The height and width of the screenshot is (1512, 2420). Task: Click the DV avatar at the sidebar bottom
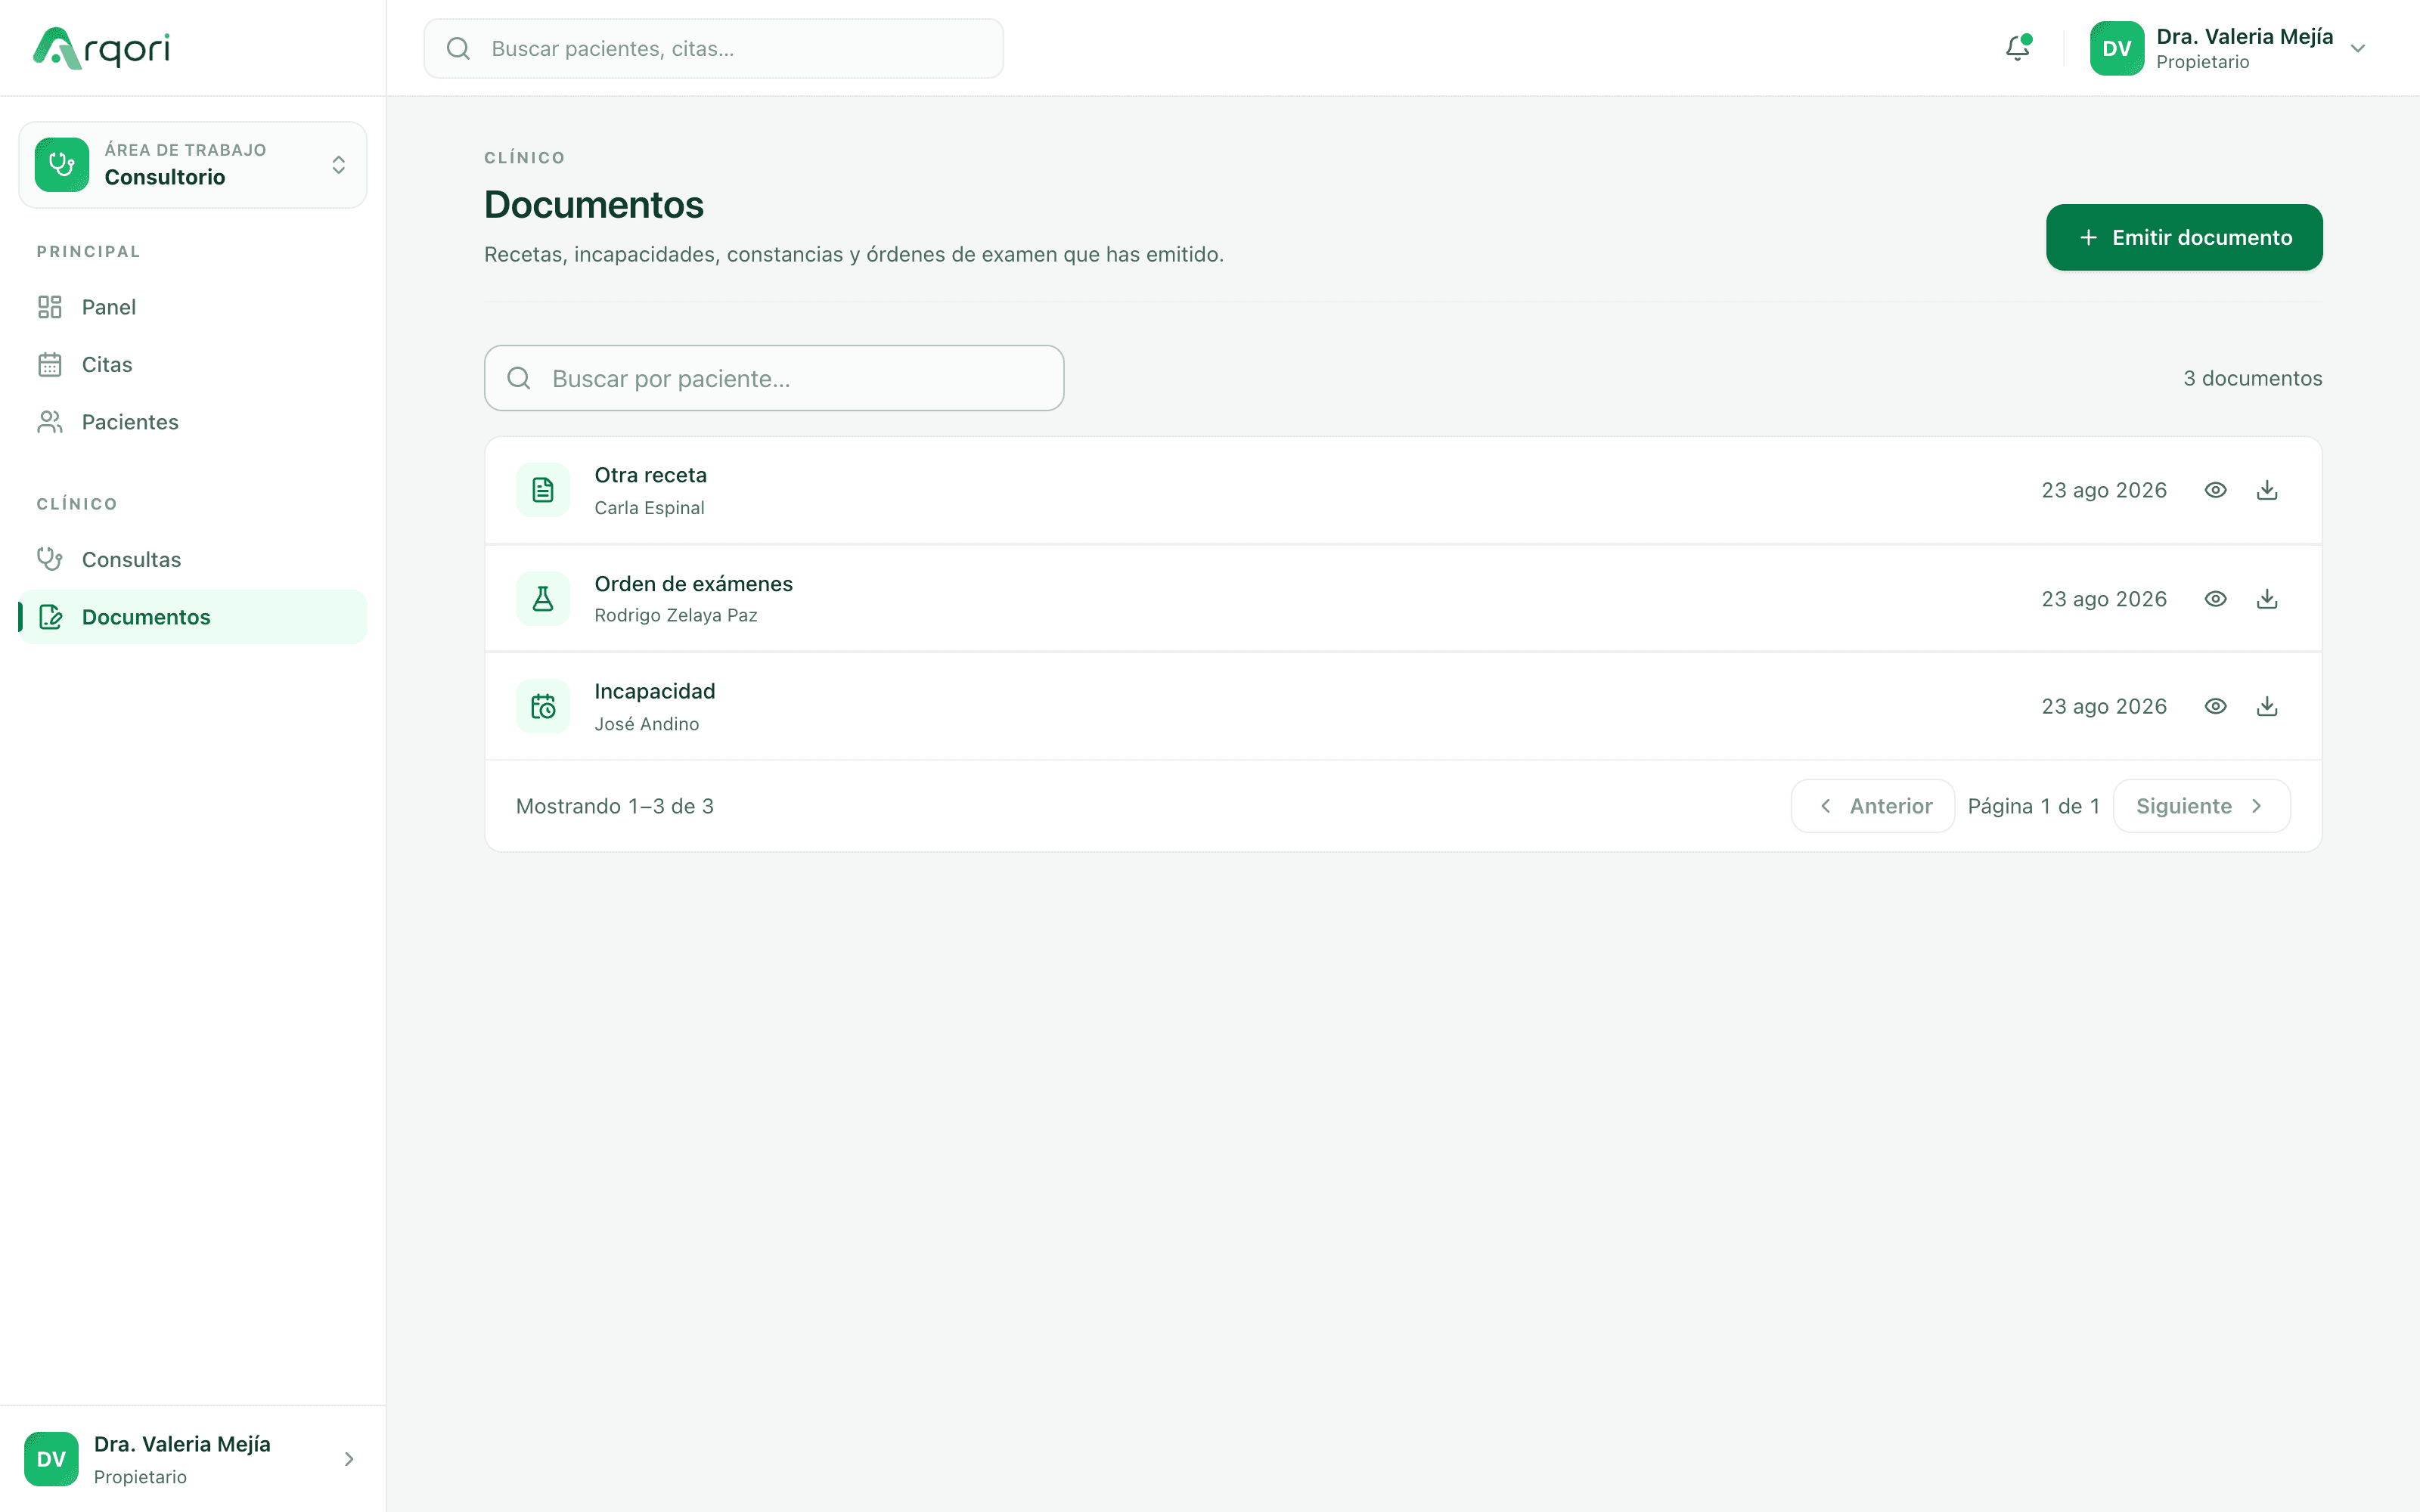51,1459
